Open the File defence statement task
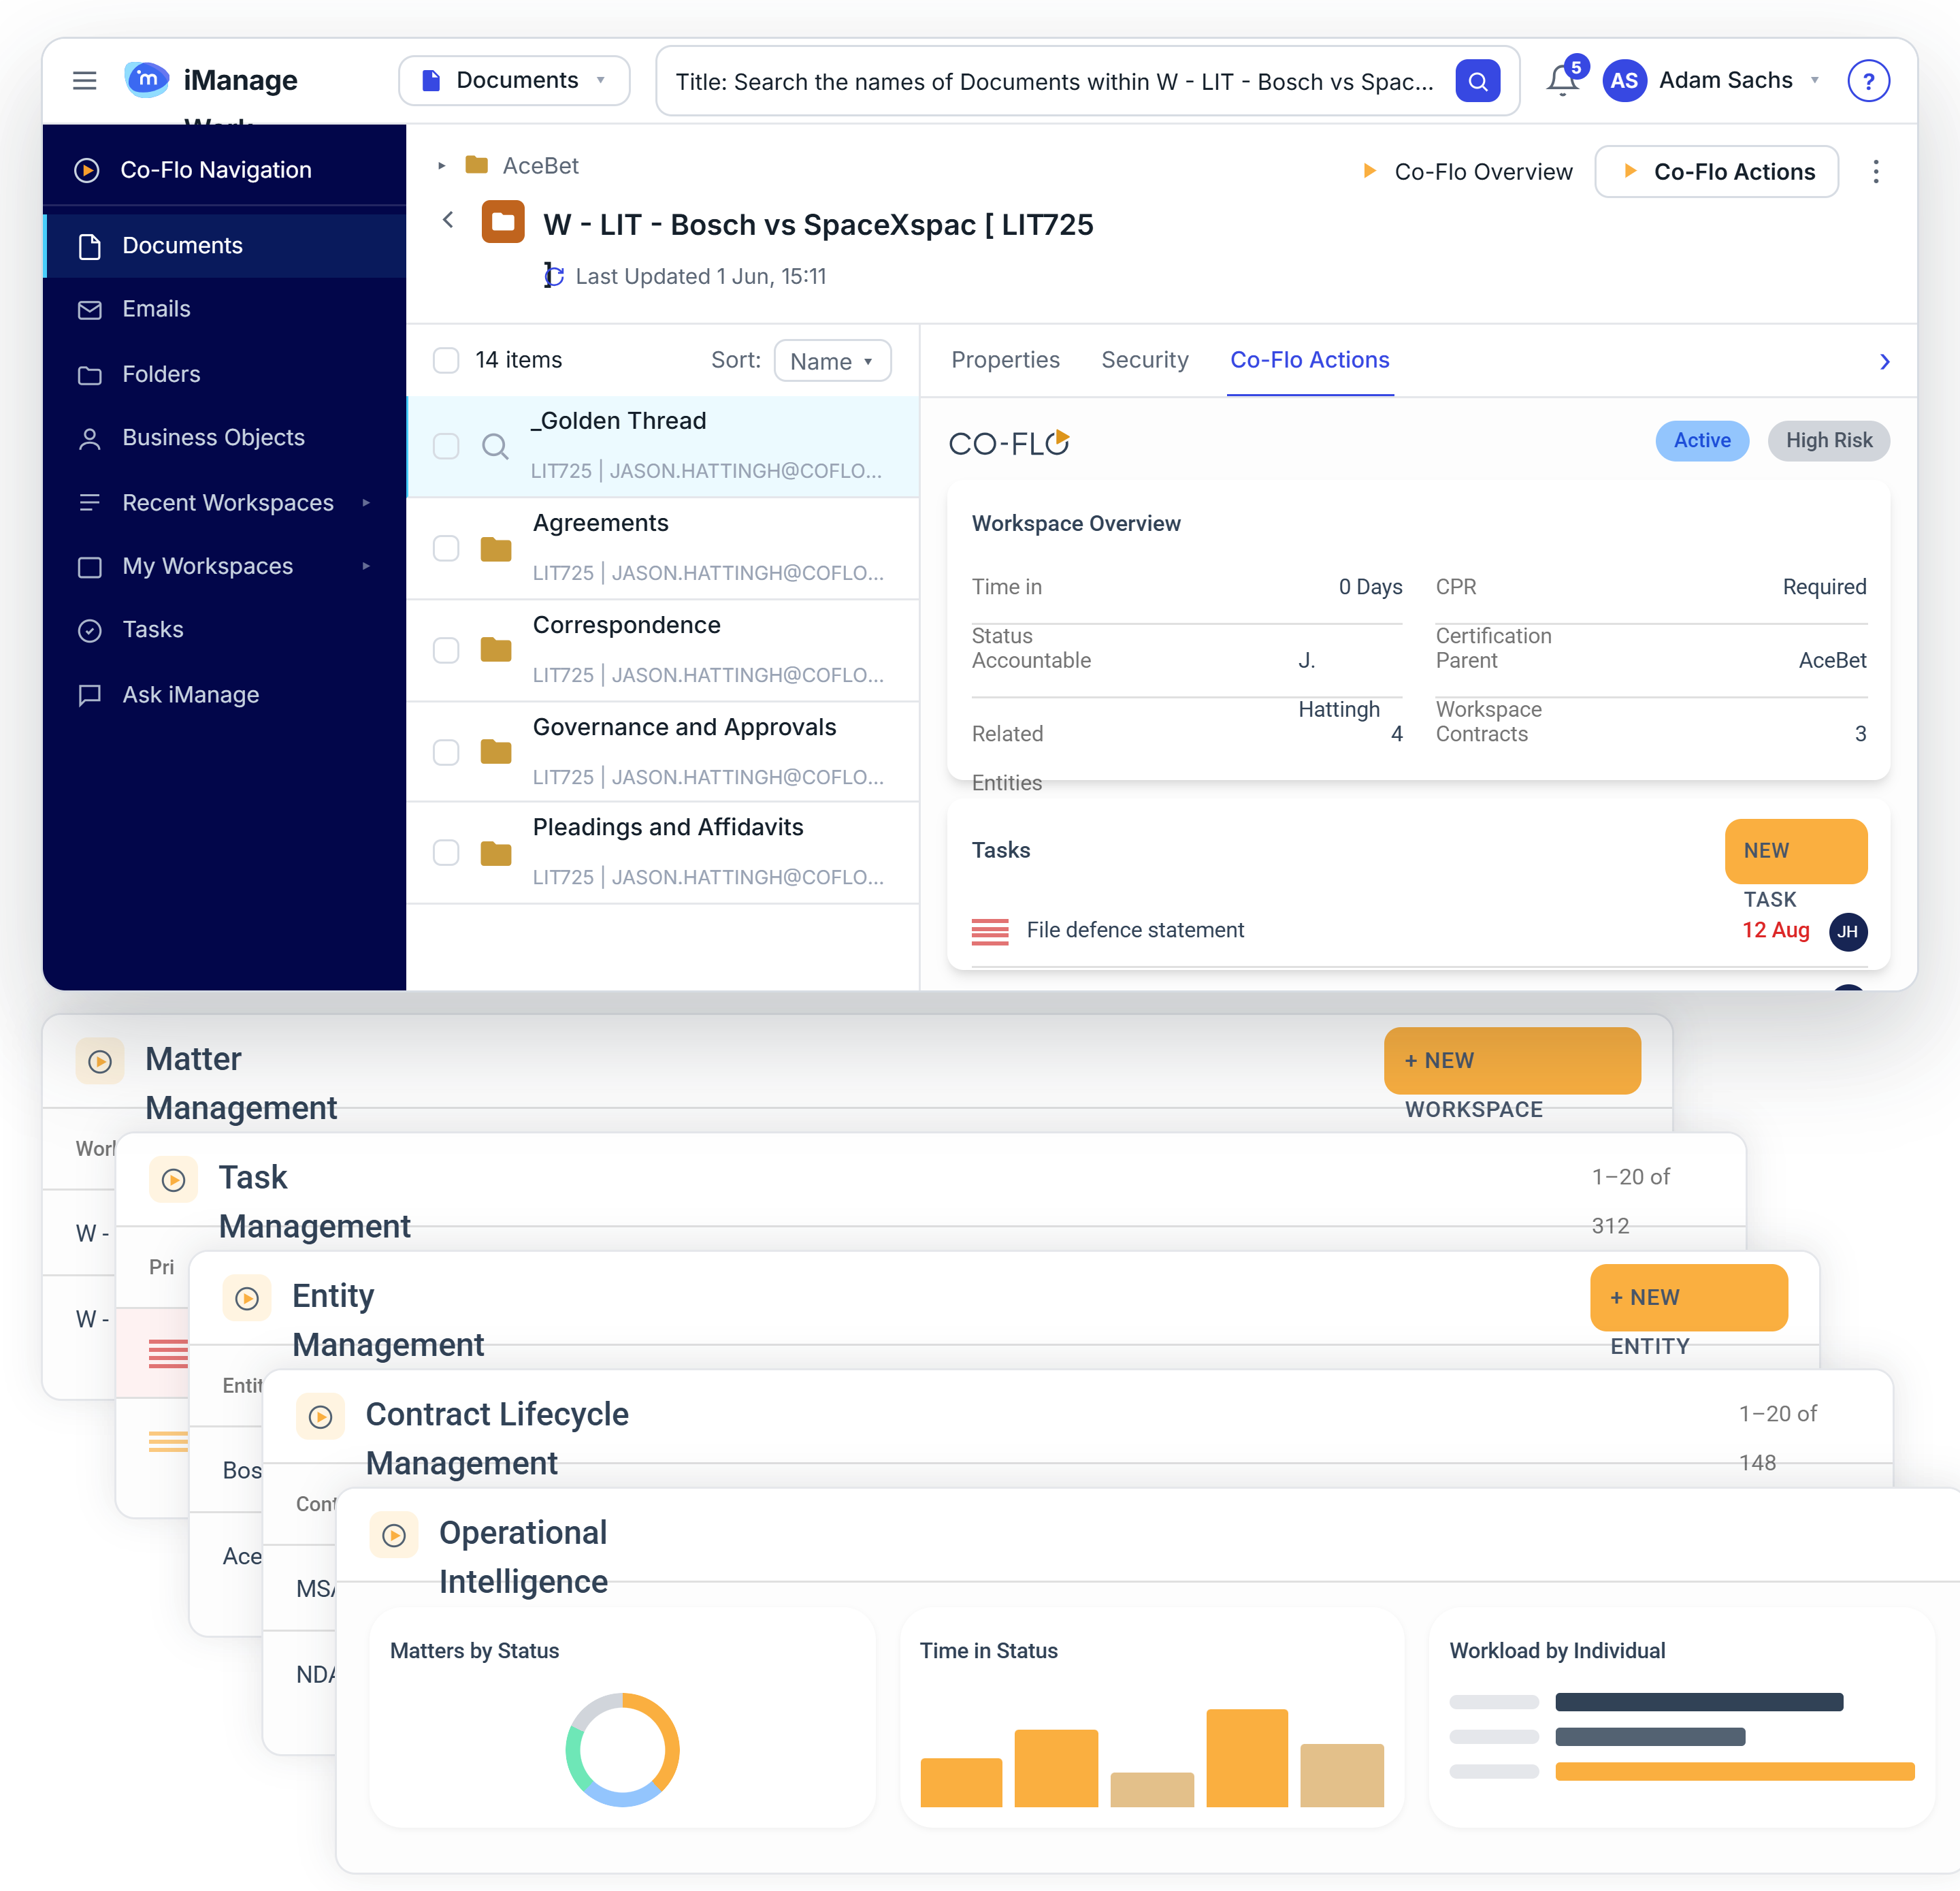This screenshot has width=1960, height=1891. click(x=1135, y=930)
